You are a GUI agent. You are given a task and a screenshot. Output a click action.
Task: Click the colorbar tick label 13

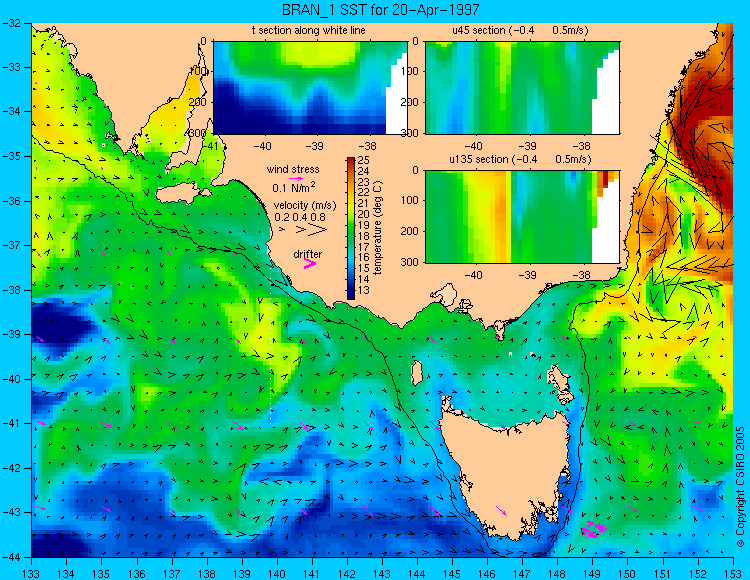(x=364, y=291)
